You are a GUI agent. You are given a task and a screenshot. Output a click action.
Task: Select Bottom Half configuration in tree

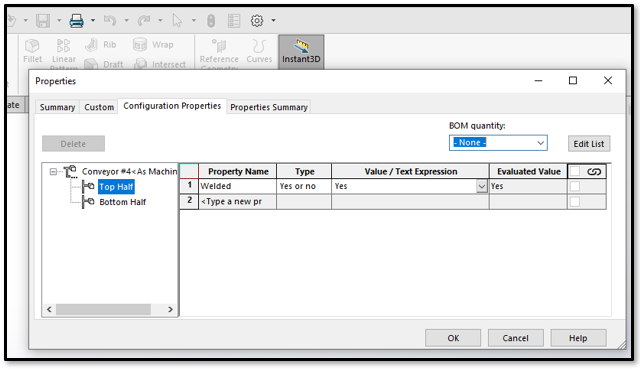point(122,202)
